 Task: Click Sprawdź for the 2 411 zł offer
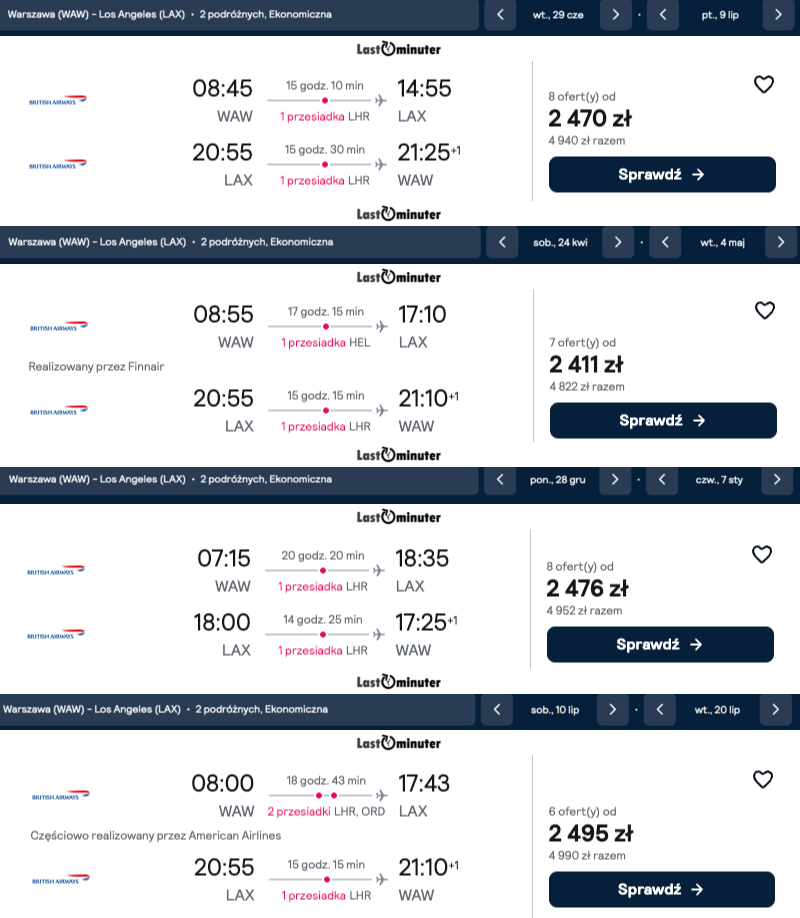pos(664,420)
